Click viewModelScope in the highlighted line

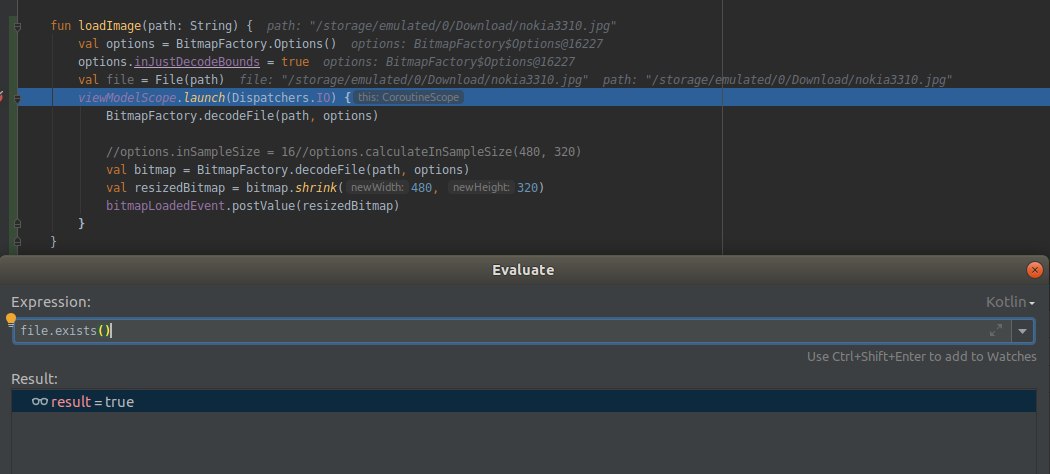point(129,98)
